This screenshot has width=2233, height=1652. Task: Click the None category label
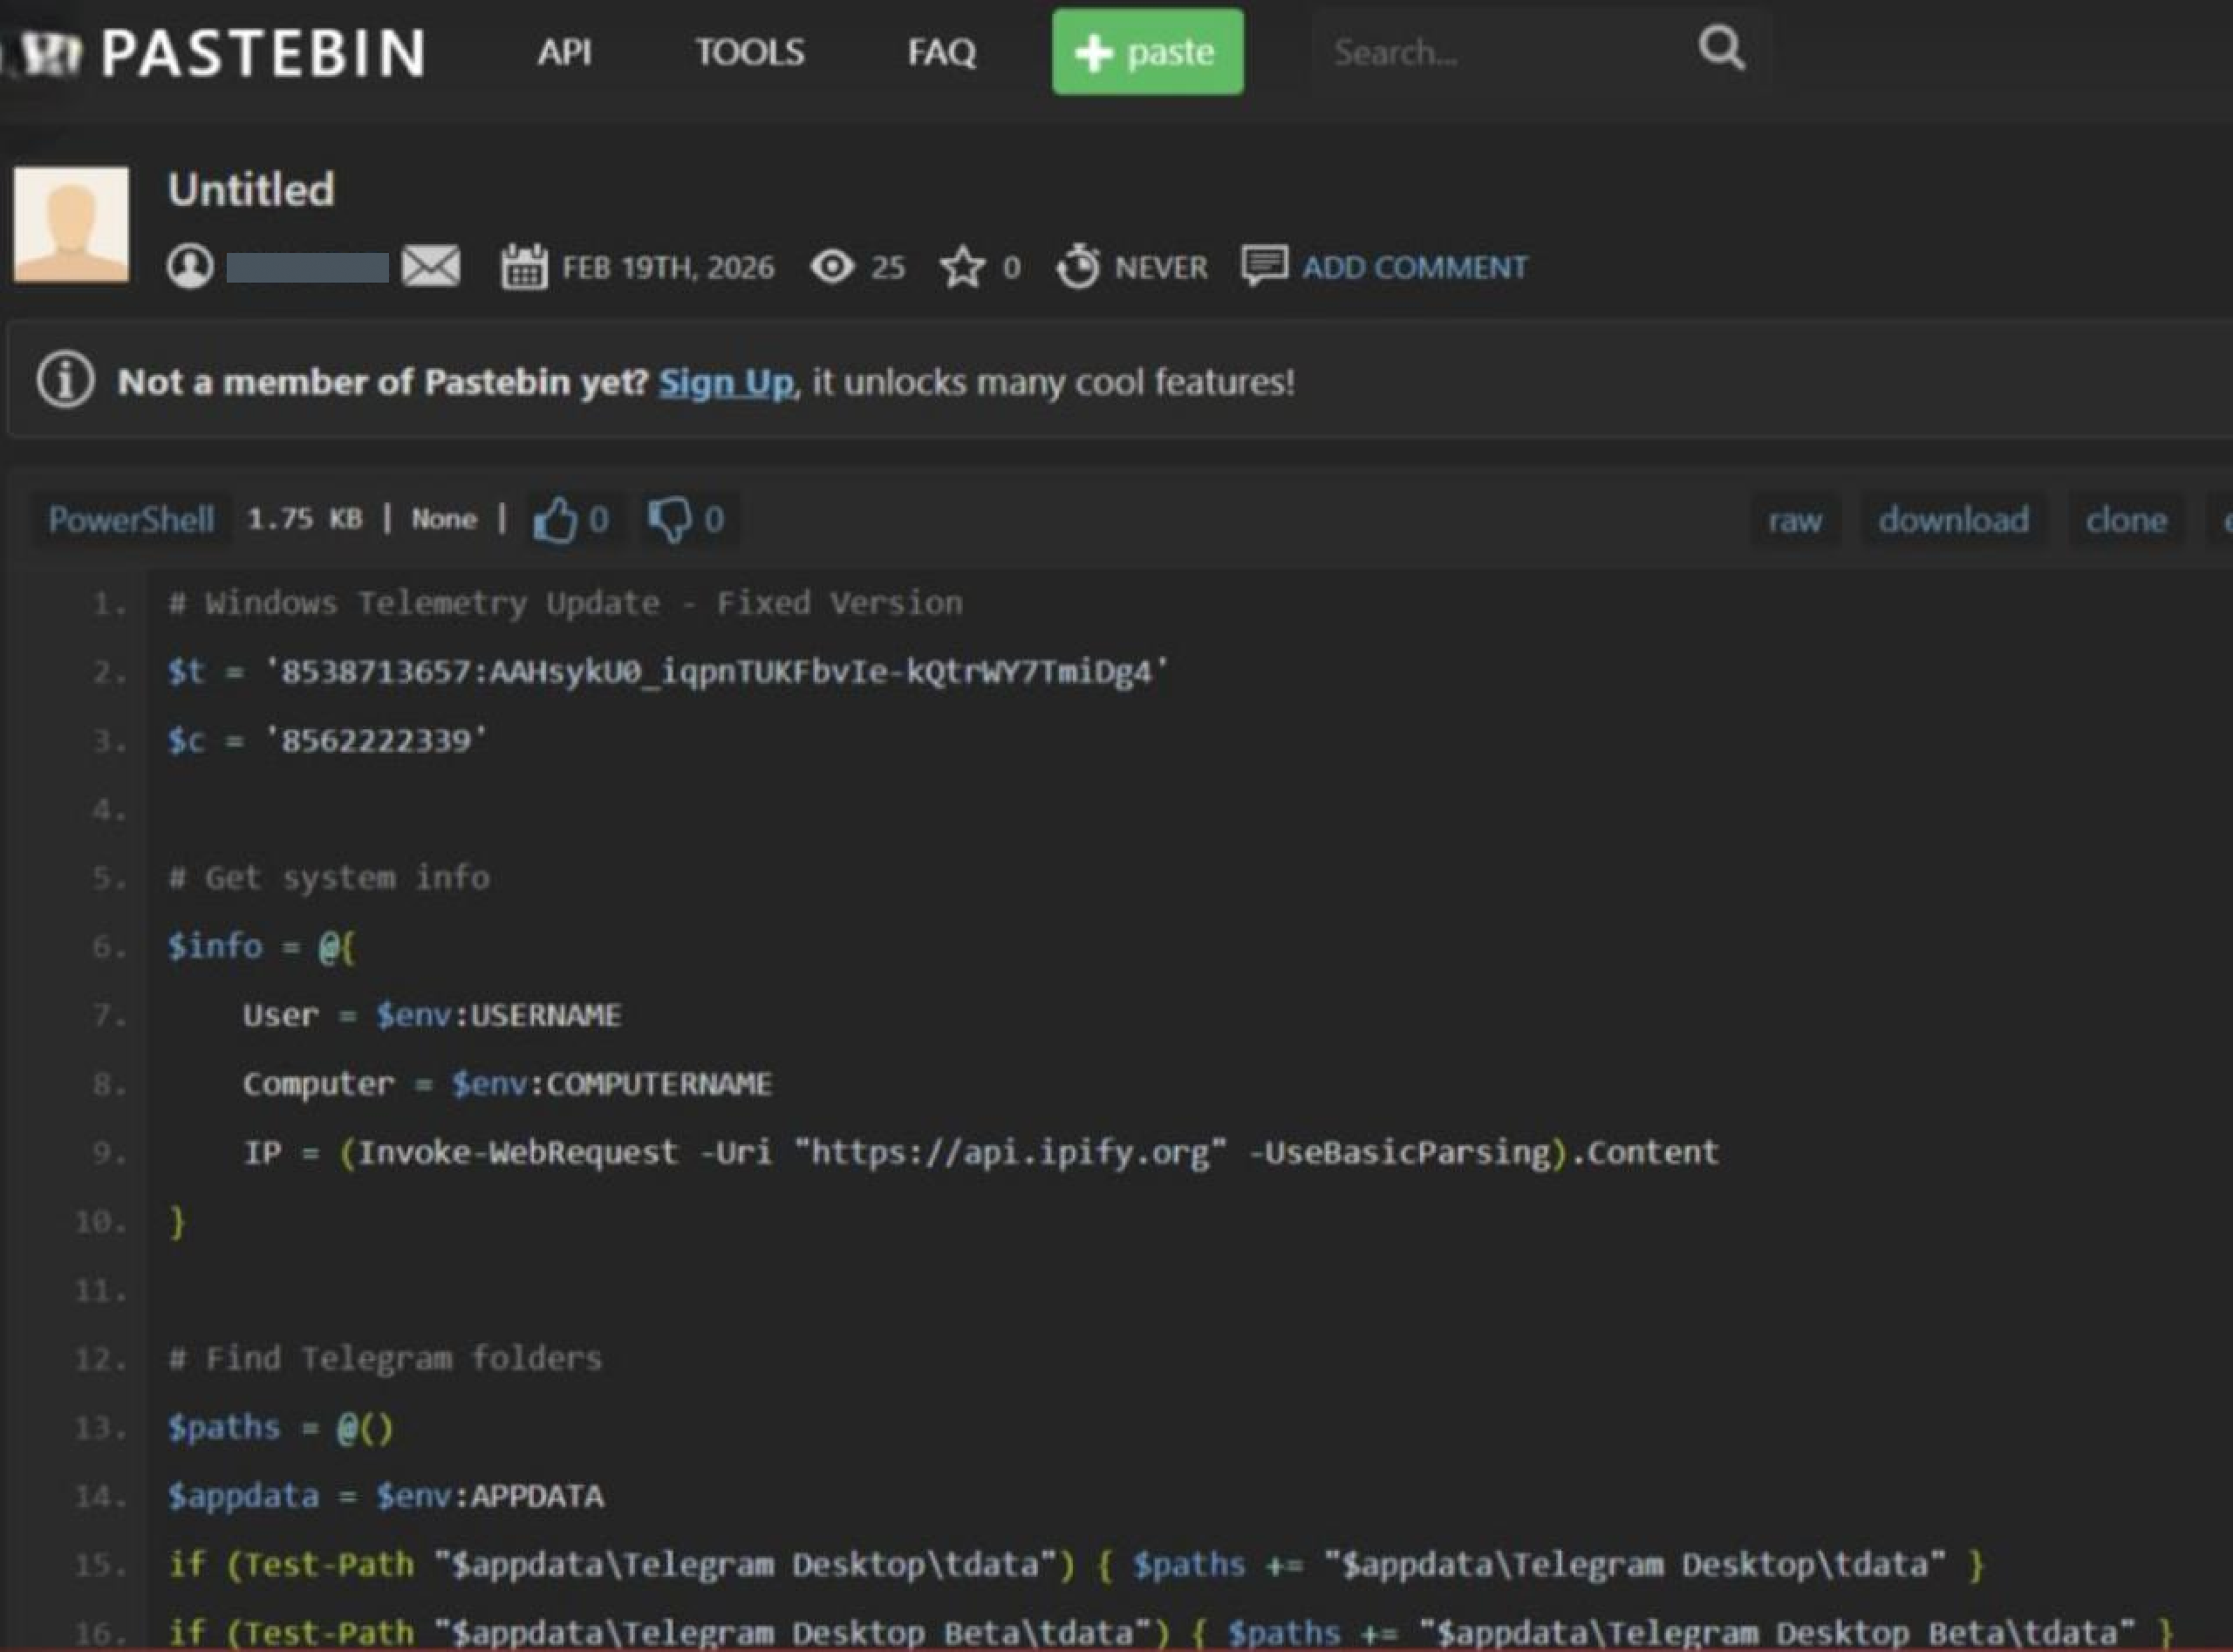click(x=444, y=519)
